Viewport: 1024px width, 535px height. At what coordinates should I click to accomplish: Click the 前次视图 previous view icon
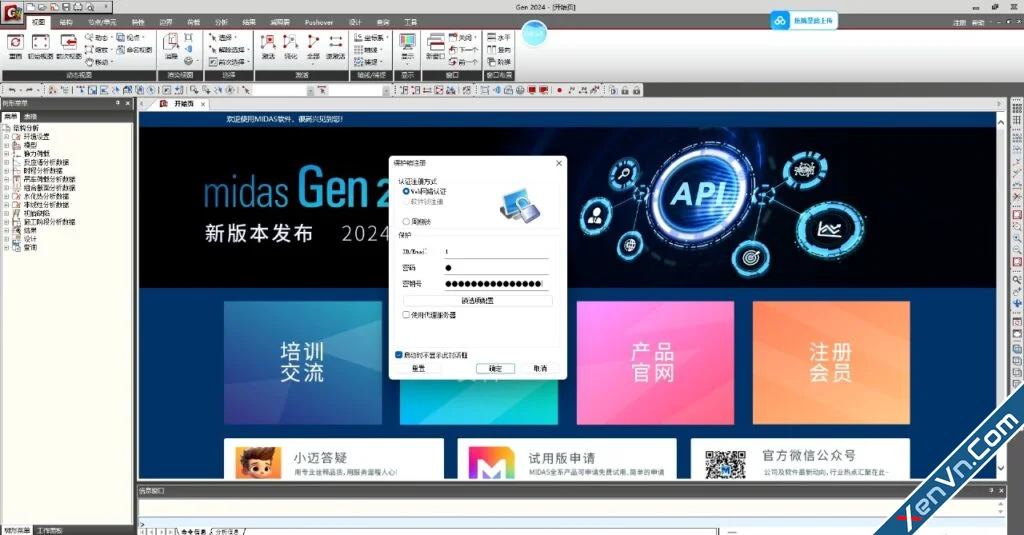pos(69,43)
